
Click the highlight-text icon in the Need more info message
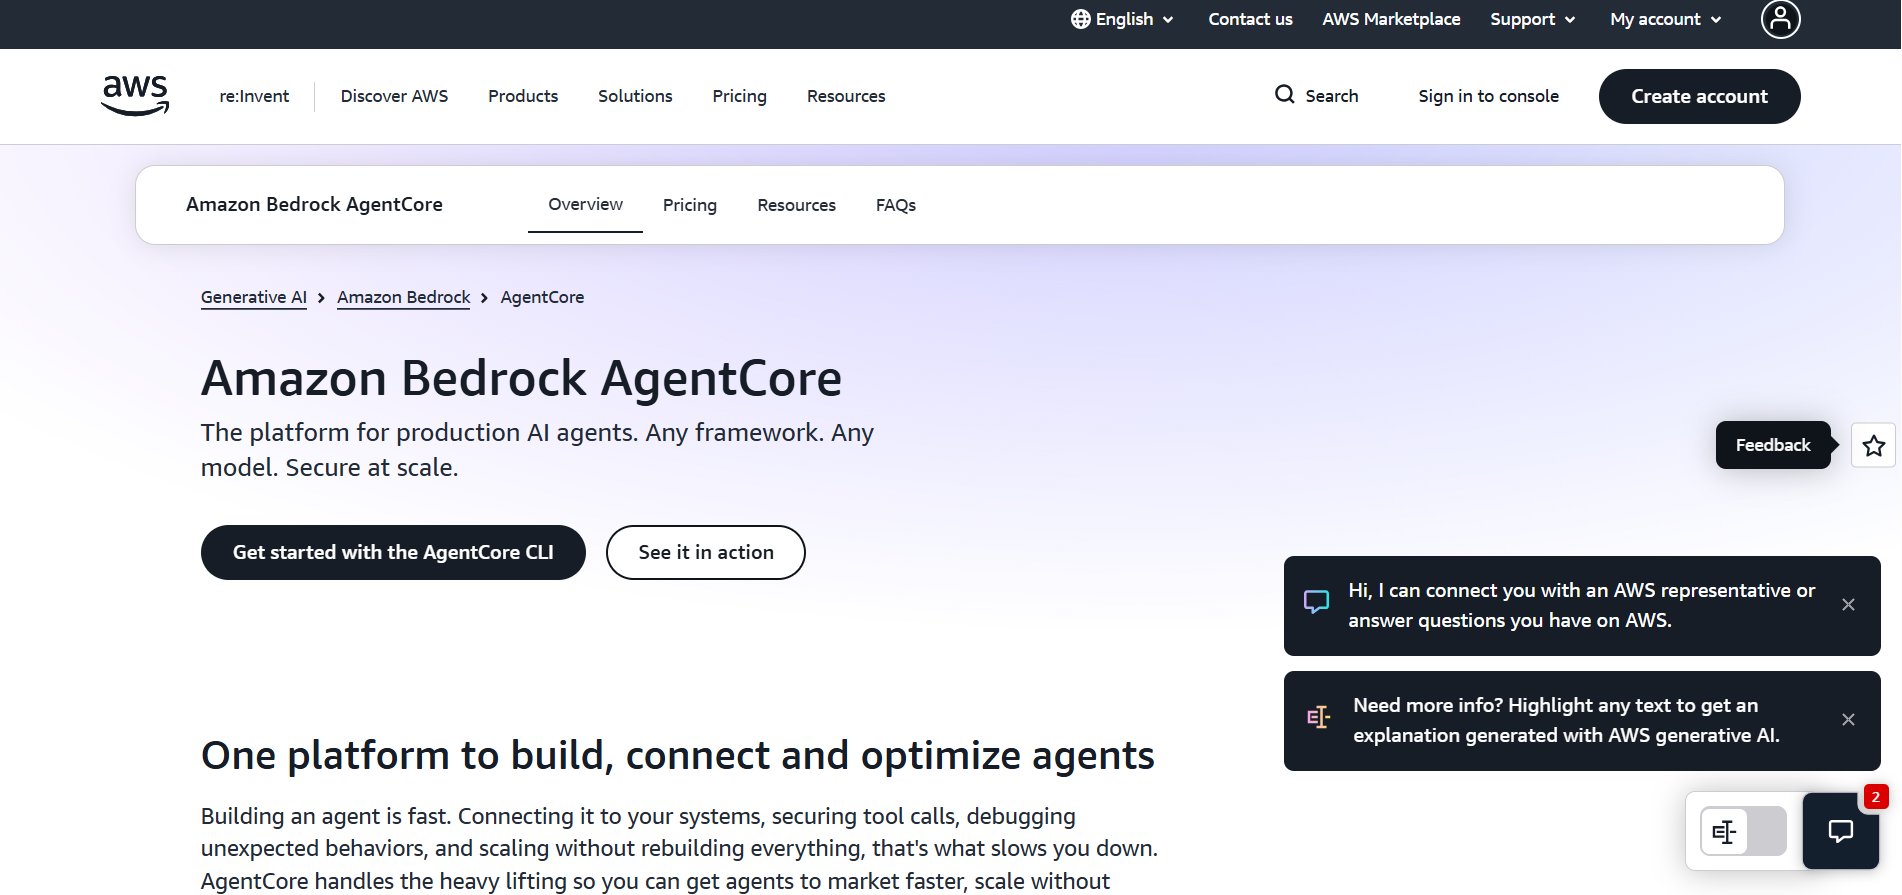click(x=1319, y=717)
